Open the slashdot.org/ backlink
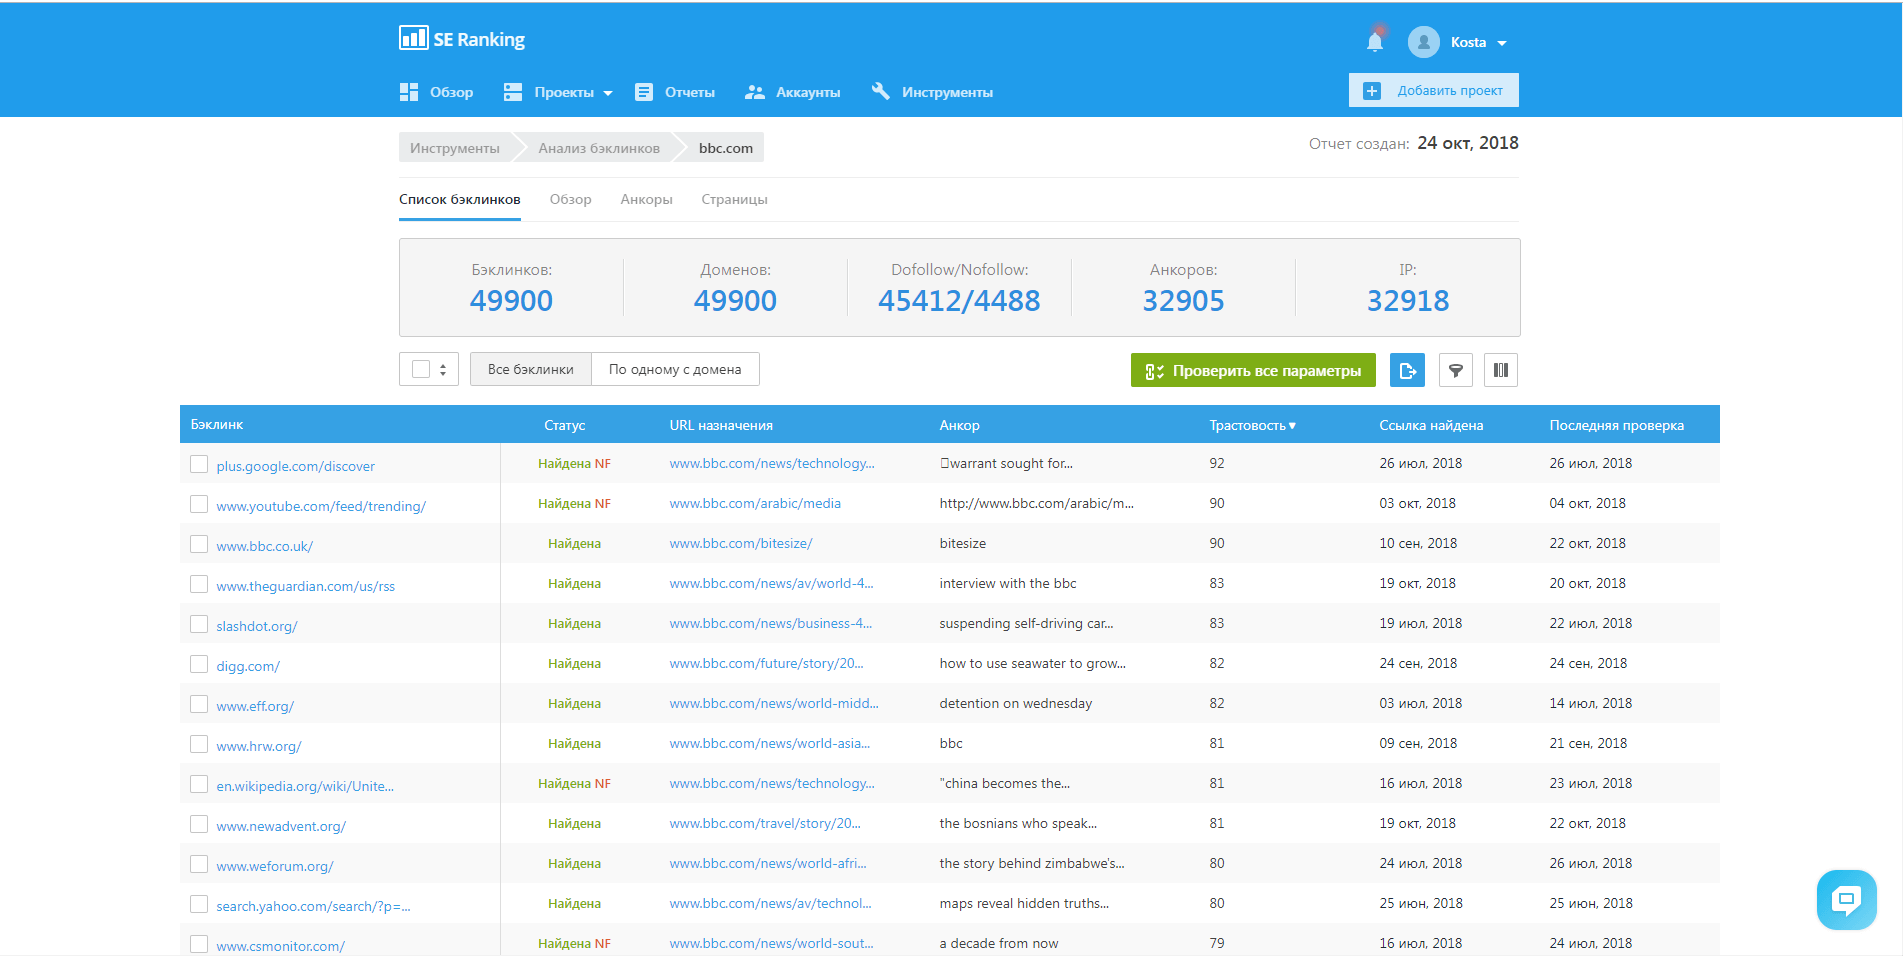 click(x=257, y=626)
